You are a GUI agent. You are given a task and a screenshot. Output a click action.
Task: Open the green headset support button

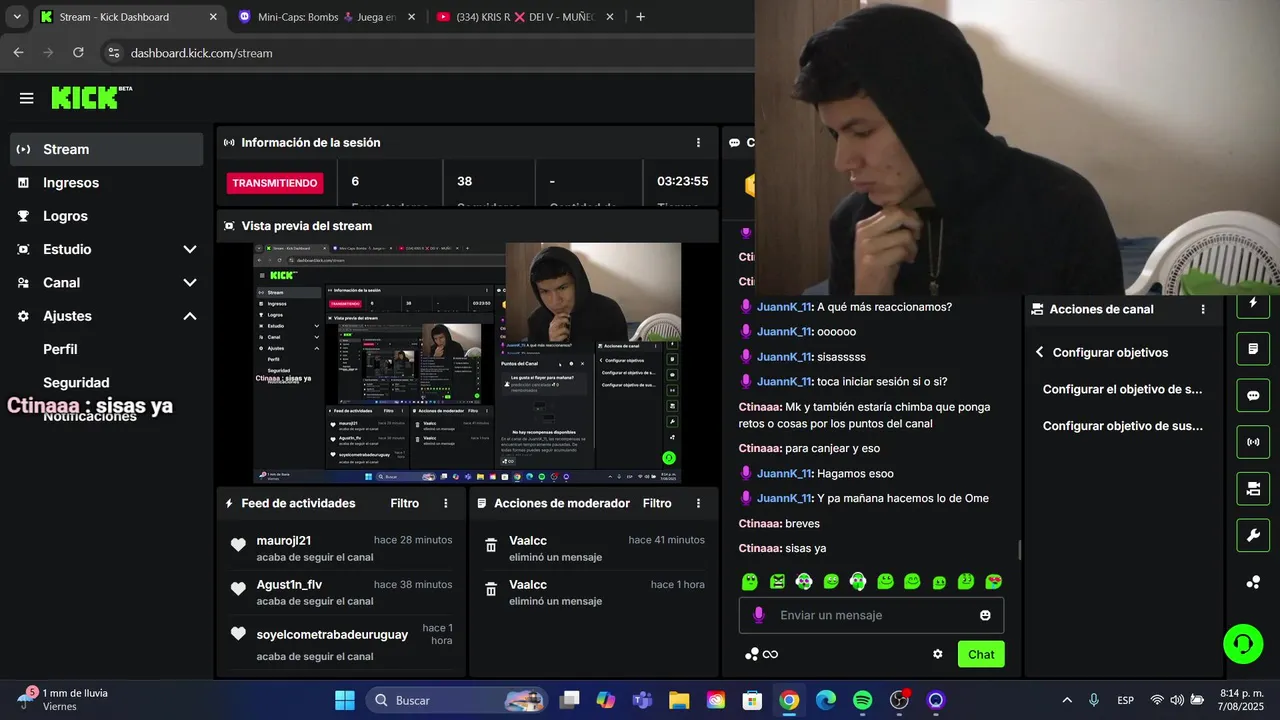point(1243,643)
